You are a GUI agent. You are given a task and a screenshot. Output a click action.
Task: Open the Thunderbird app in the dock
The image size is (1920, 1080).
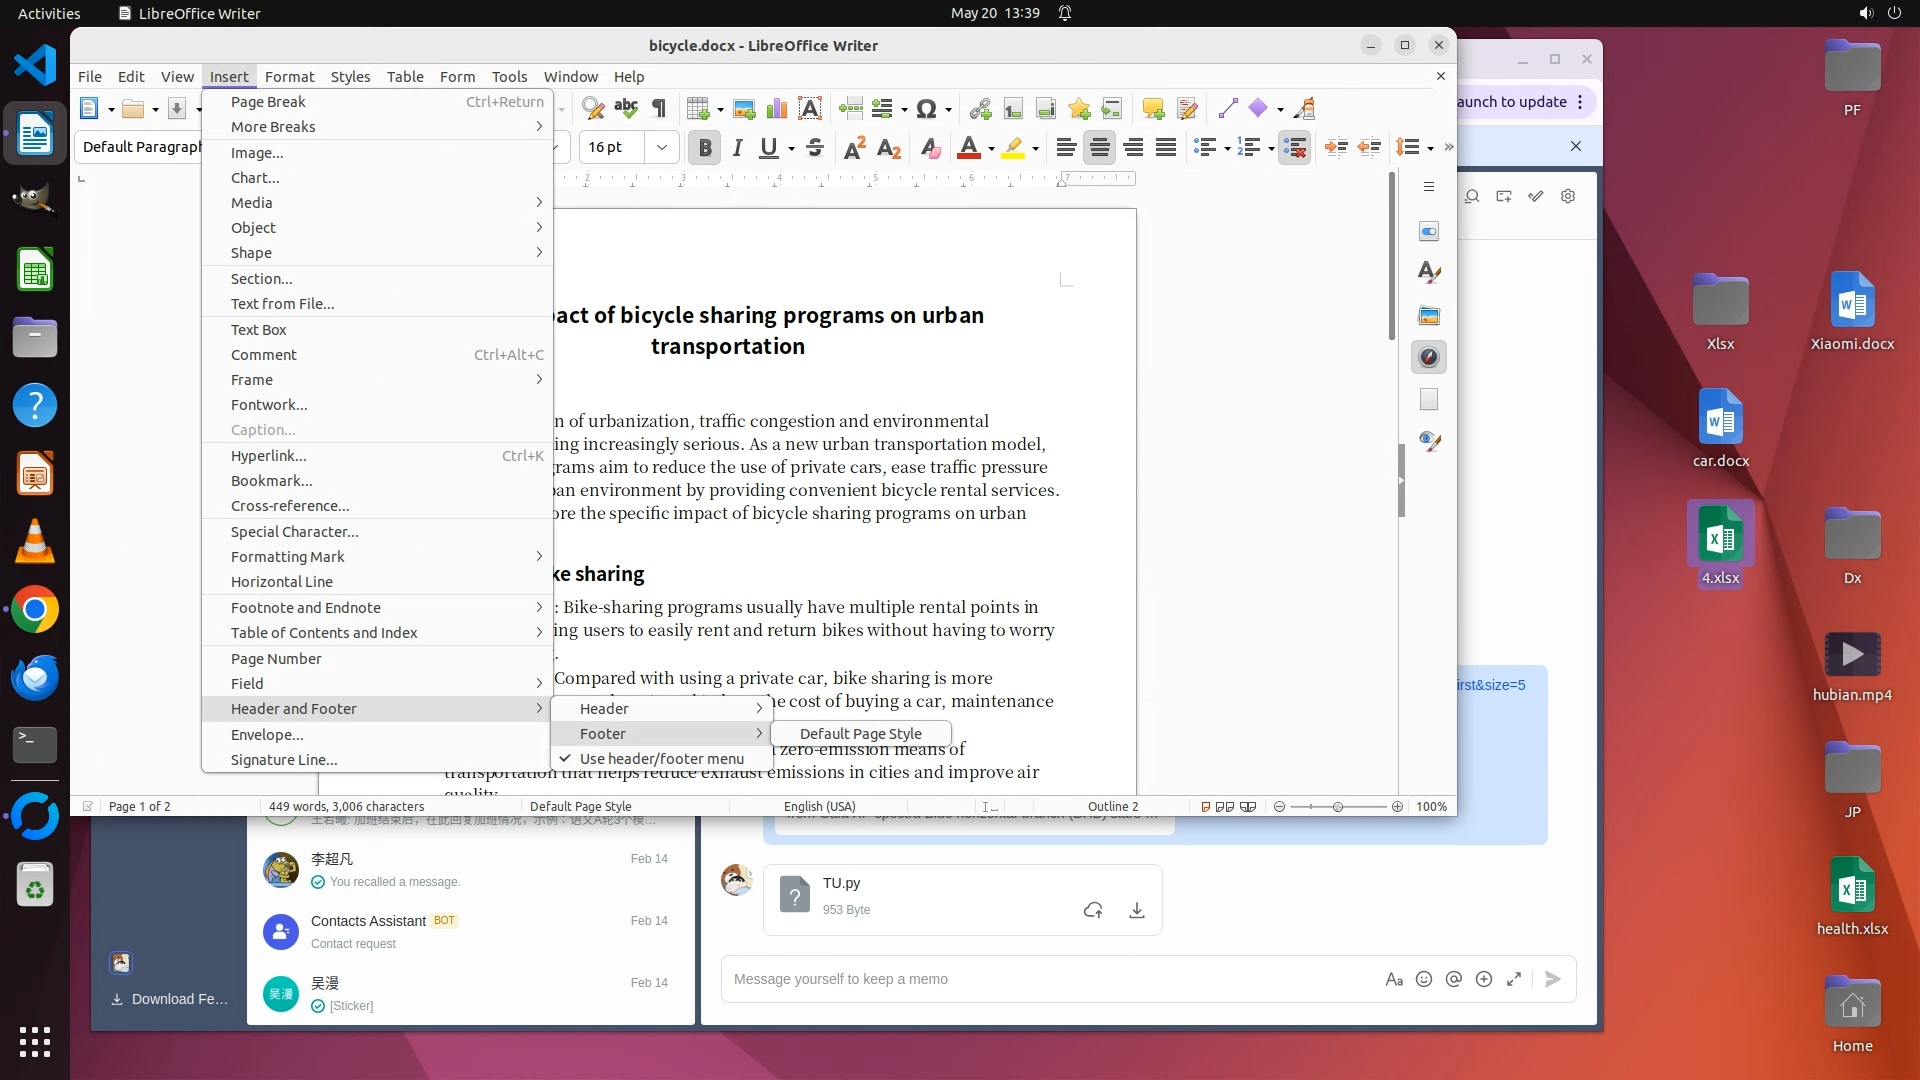coord(35,677)
